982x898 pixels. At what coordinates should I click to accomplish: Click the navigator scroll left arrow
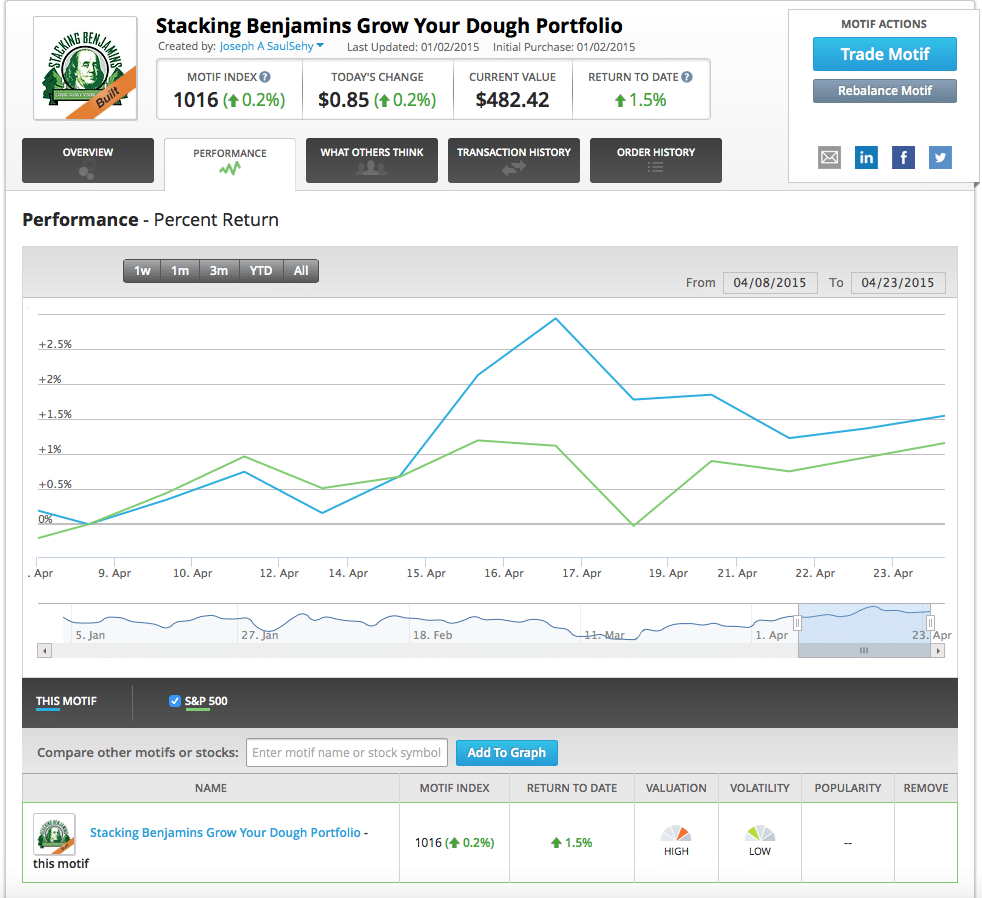pos(44,651)
